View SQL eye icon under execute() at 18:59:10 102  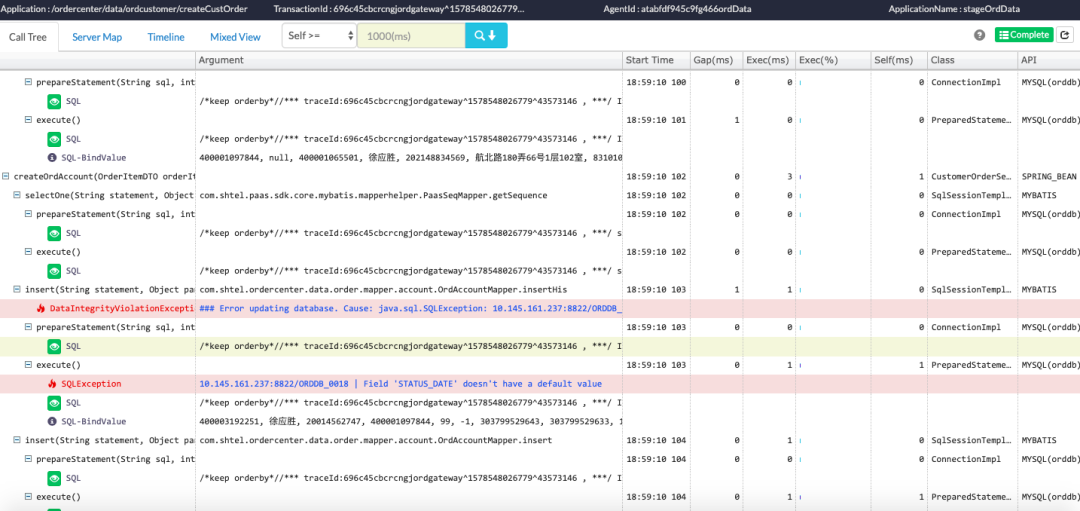click(55, 271)
